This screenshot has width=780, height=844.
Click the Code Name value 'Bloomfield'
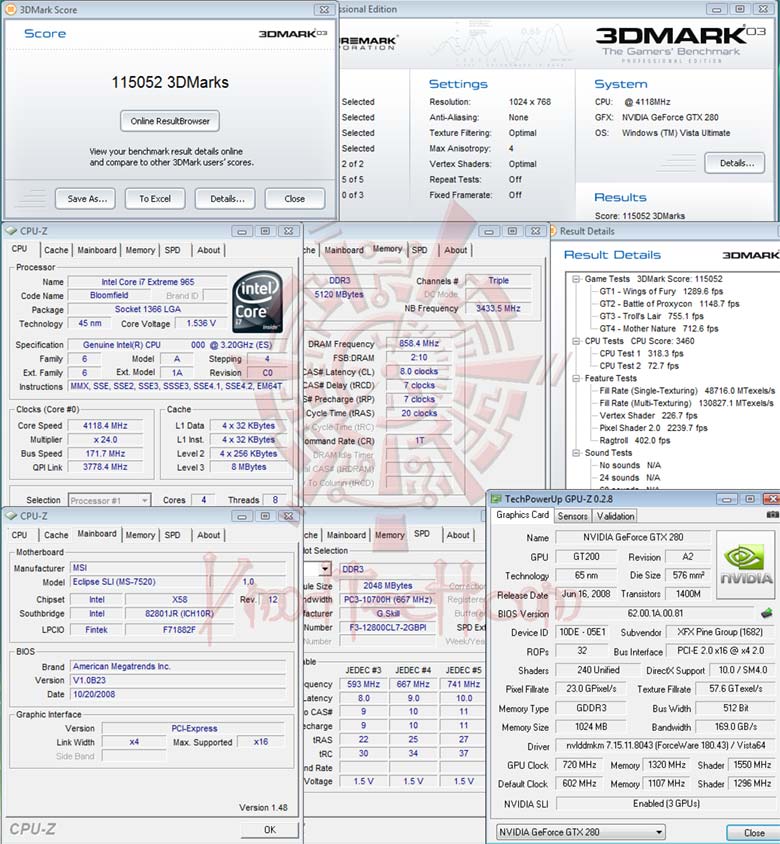coord(109,295)
